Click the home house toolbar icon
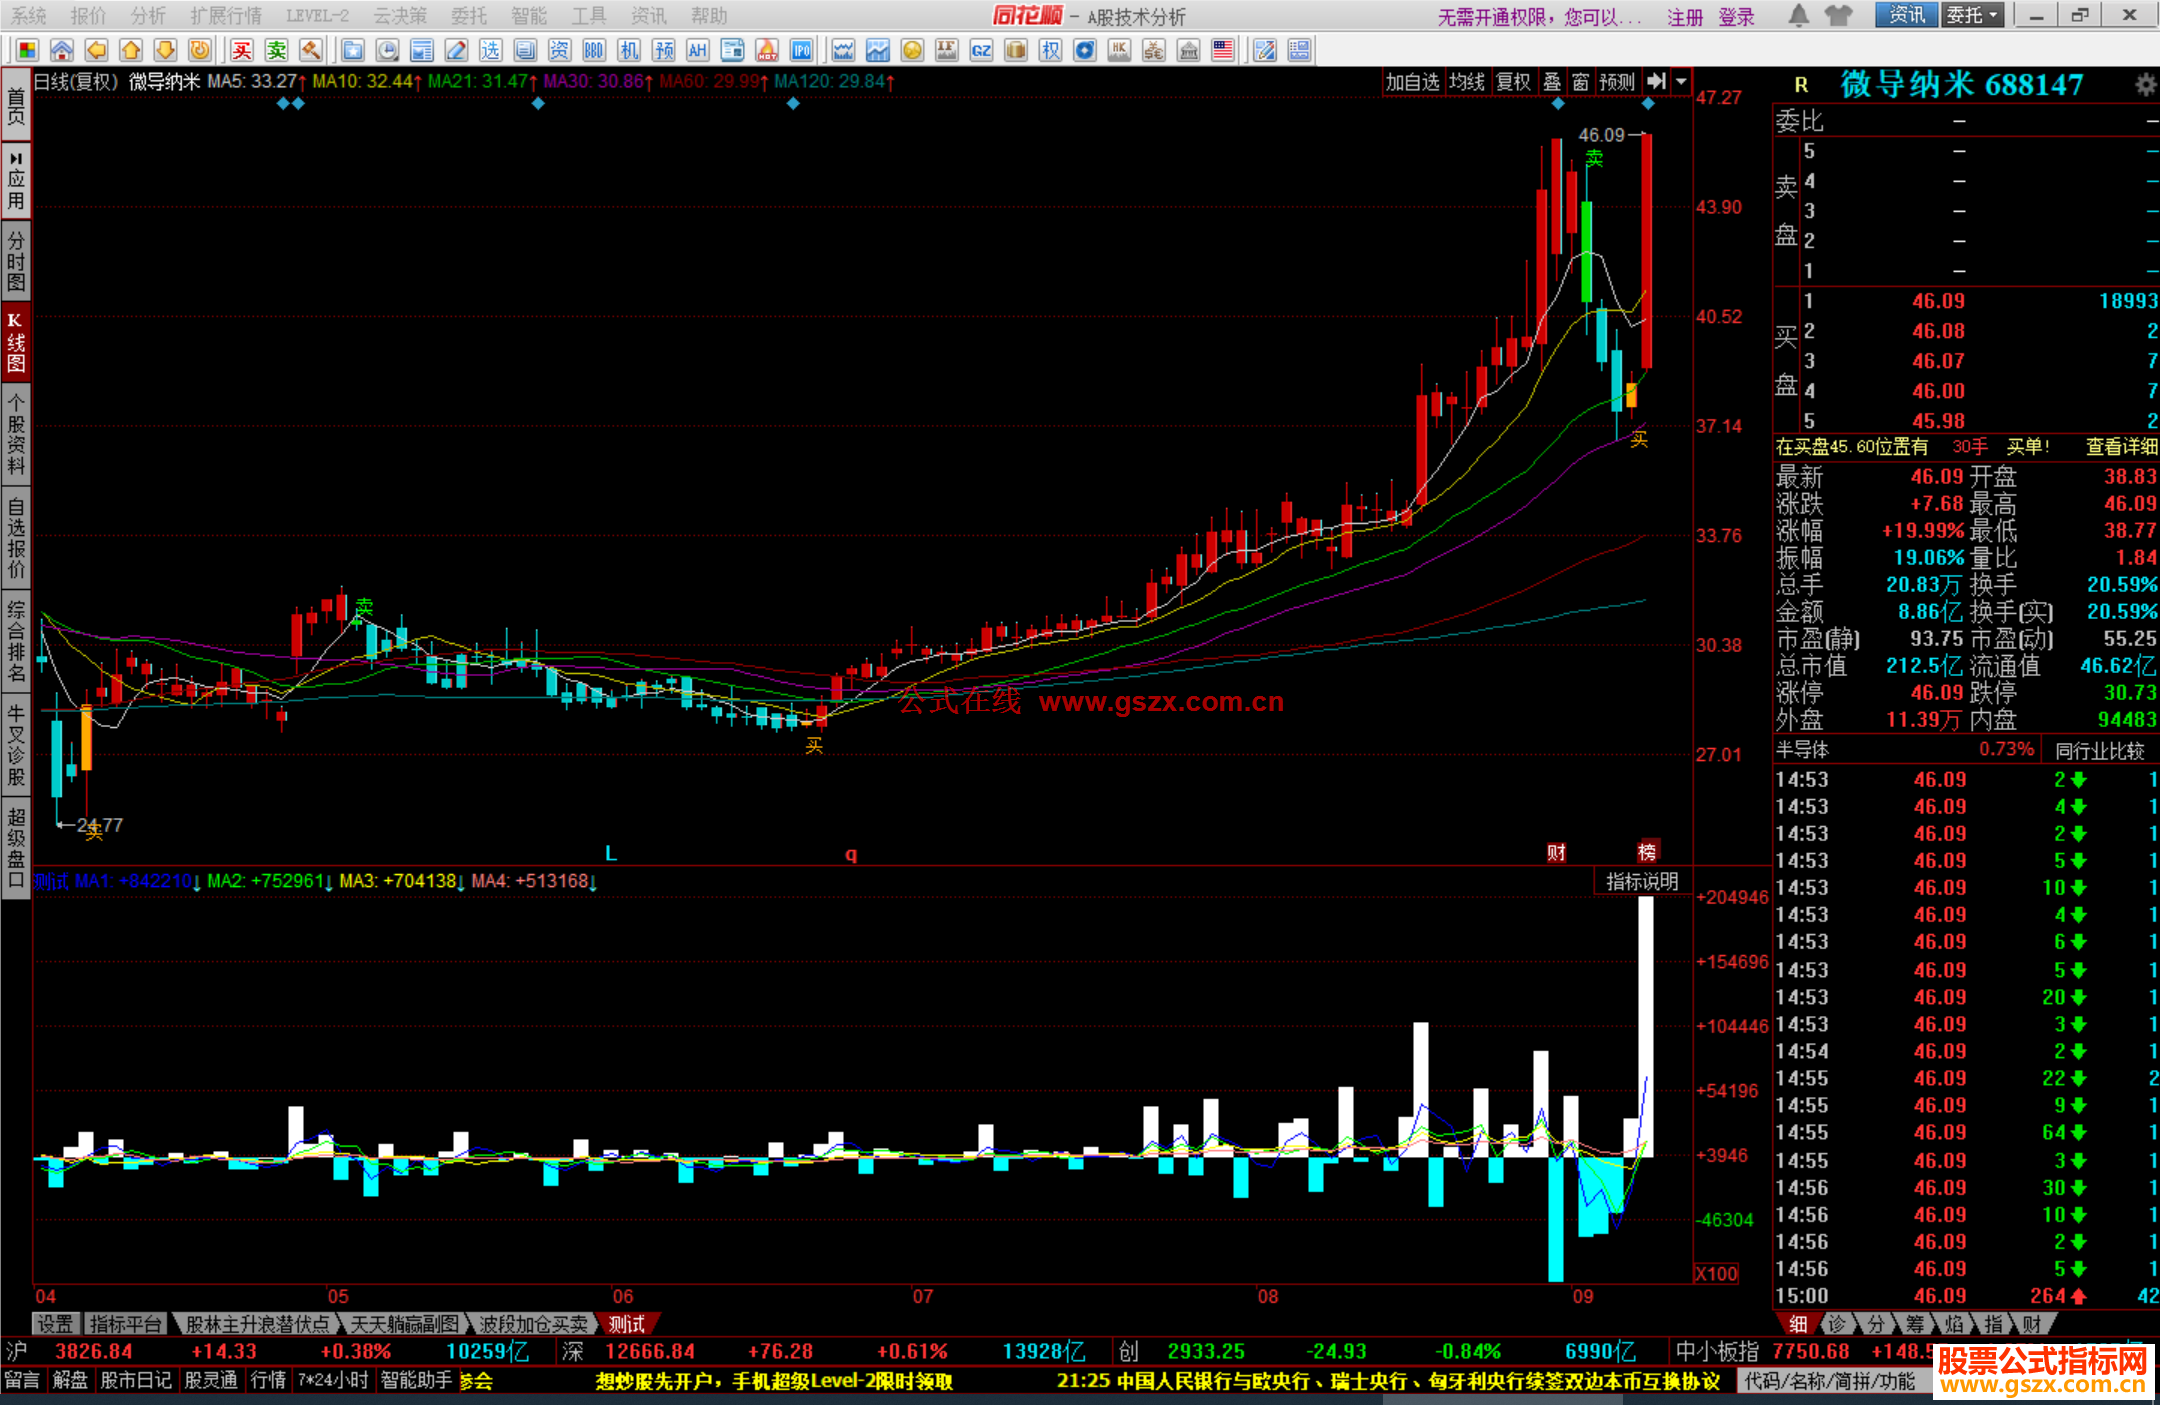This screenshot has width=2160, height=1405. tap(62, 51)
